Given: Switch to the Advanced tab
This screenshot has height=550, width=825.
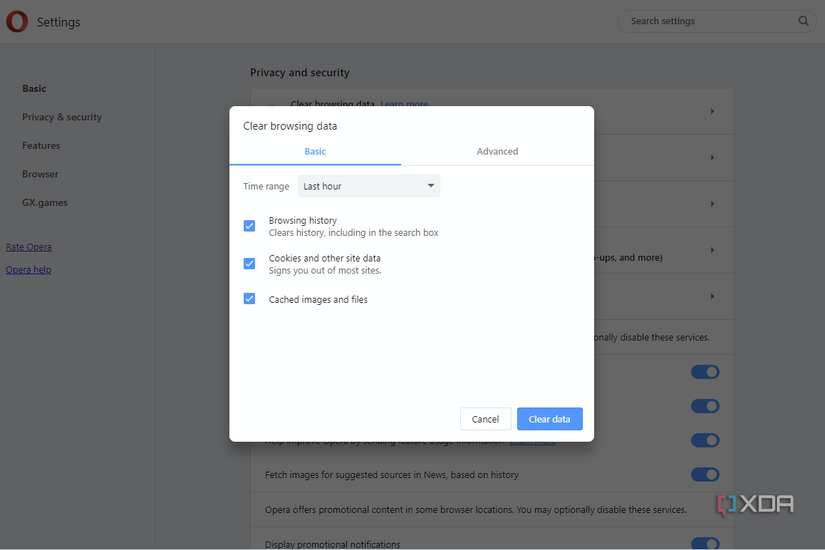Looking at the screenshot, I should (x=497, y=152).
